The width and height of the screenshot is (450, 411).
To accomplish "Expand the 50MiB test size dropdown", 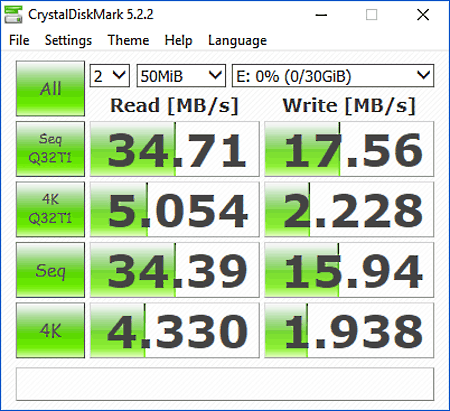I will [181, 76].
